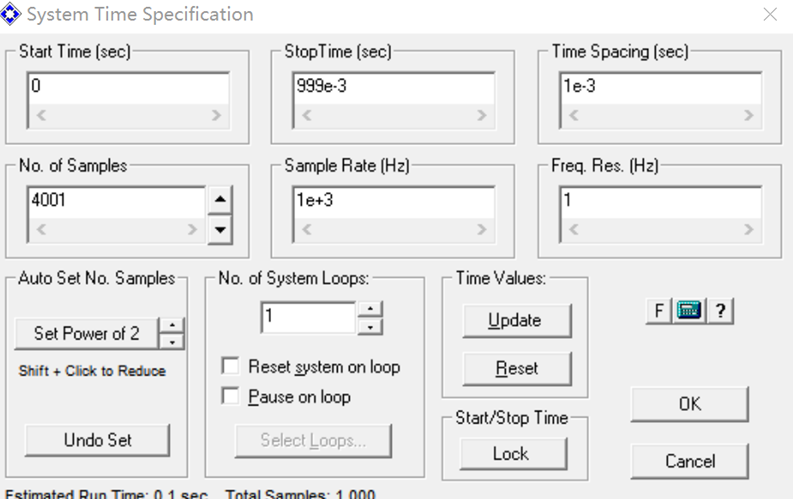Update the time values
This screenshot has height=499, width=793.
click(517, 320)
